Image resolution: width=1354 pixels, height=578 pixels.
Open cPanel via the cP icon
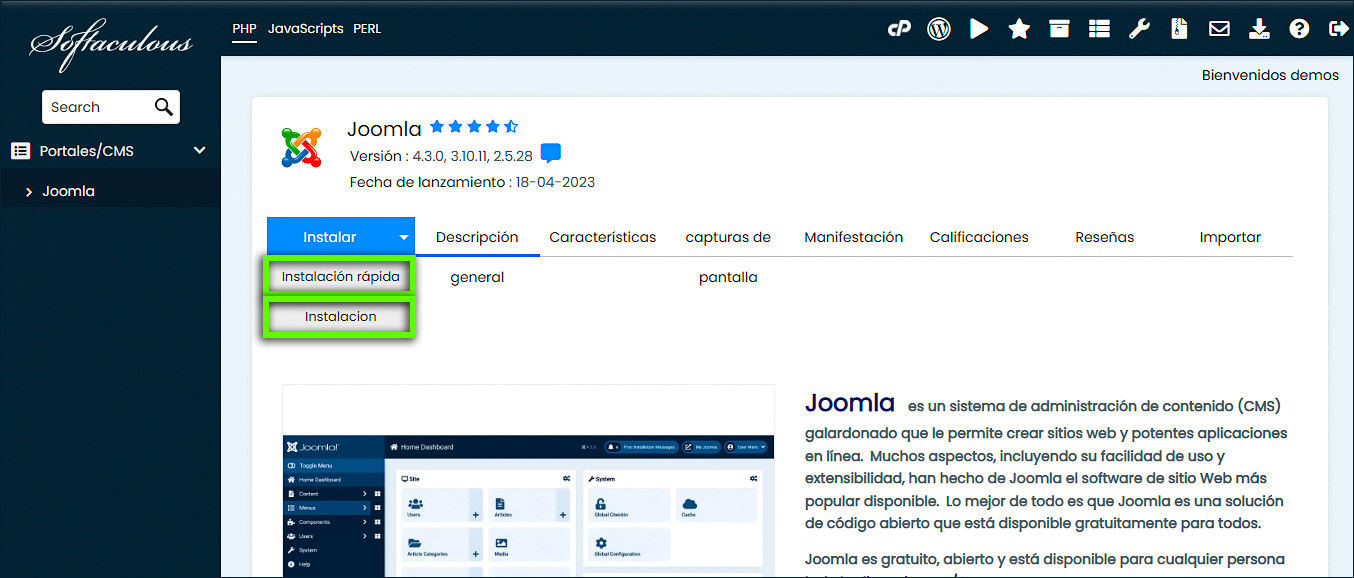pos(899,28)
